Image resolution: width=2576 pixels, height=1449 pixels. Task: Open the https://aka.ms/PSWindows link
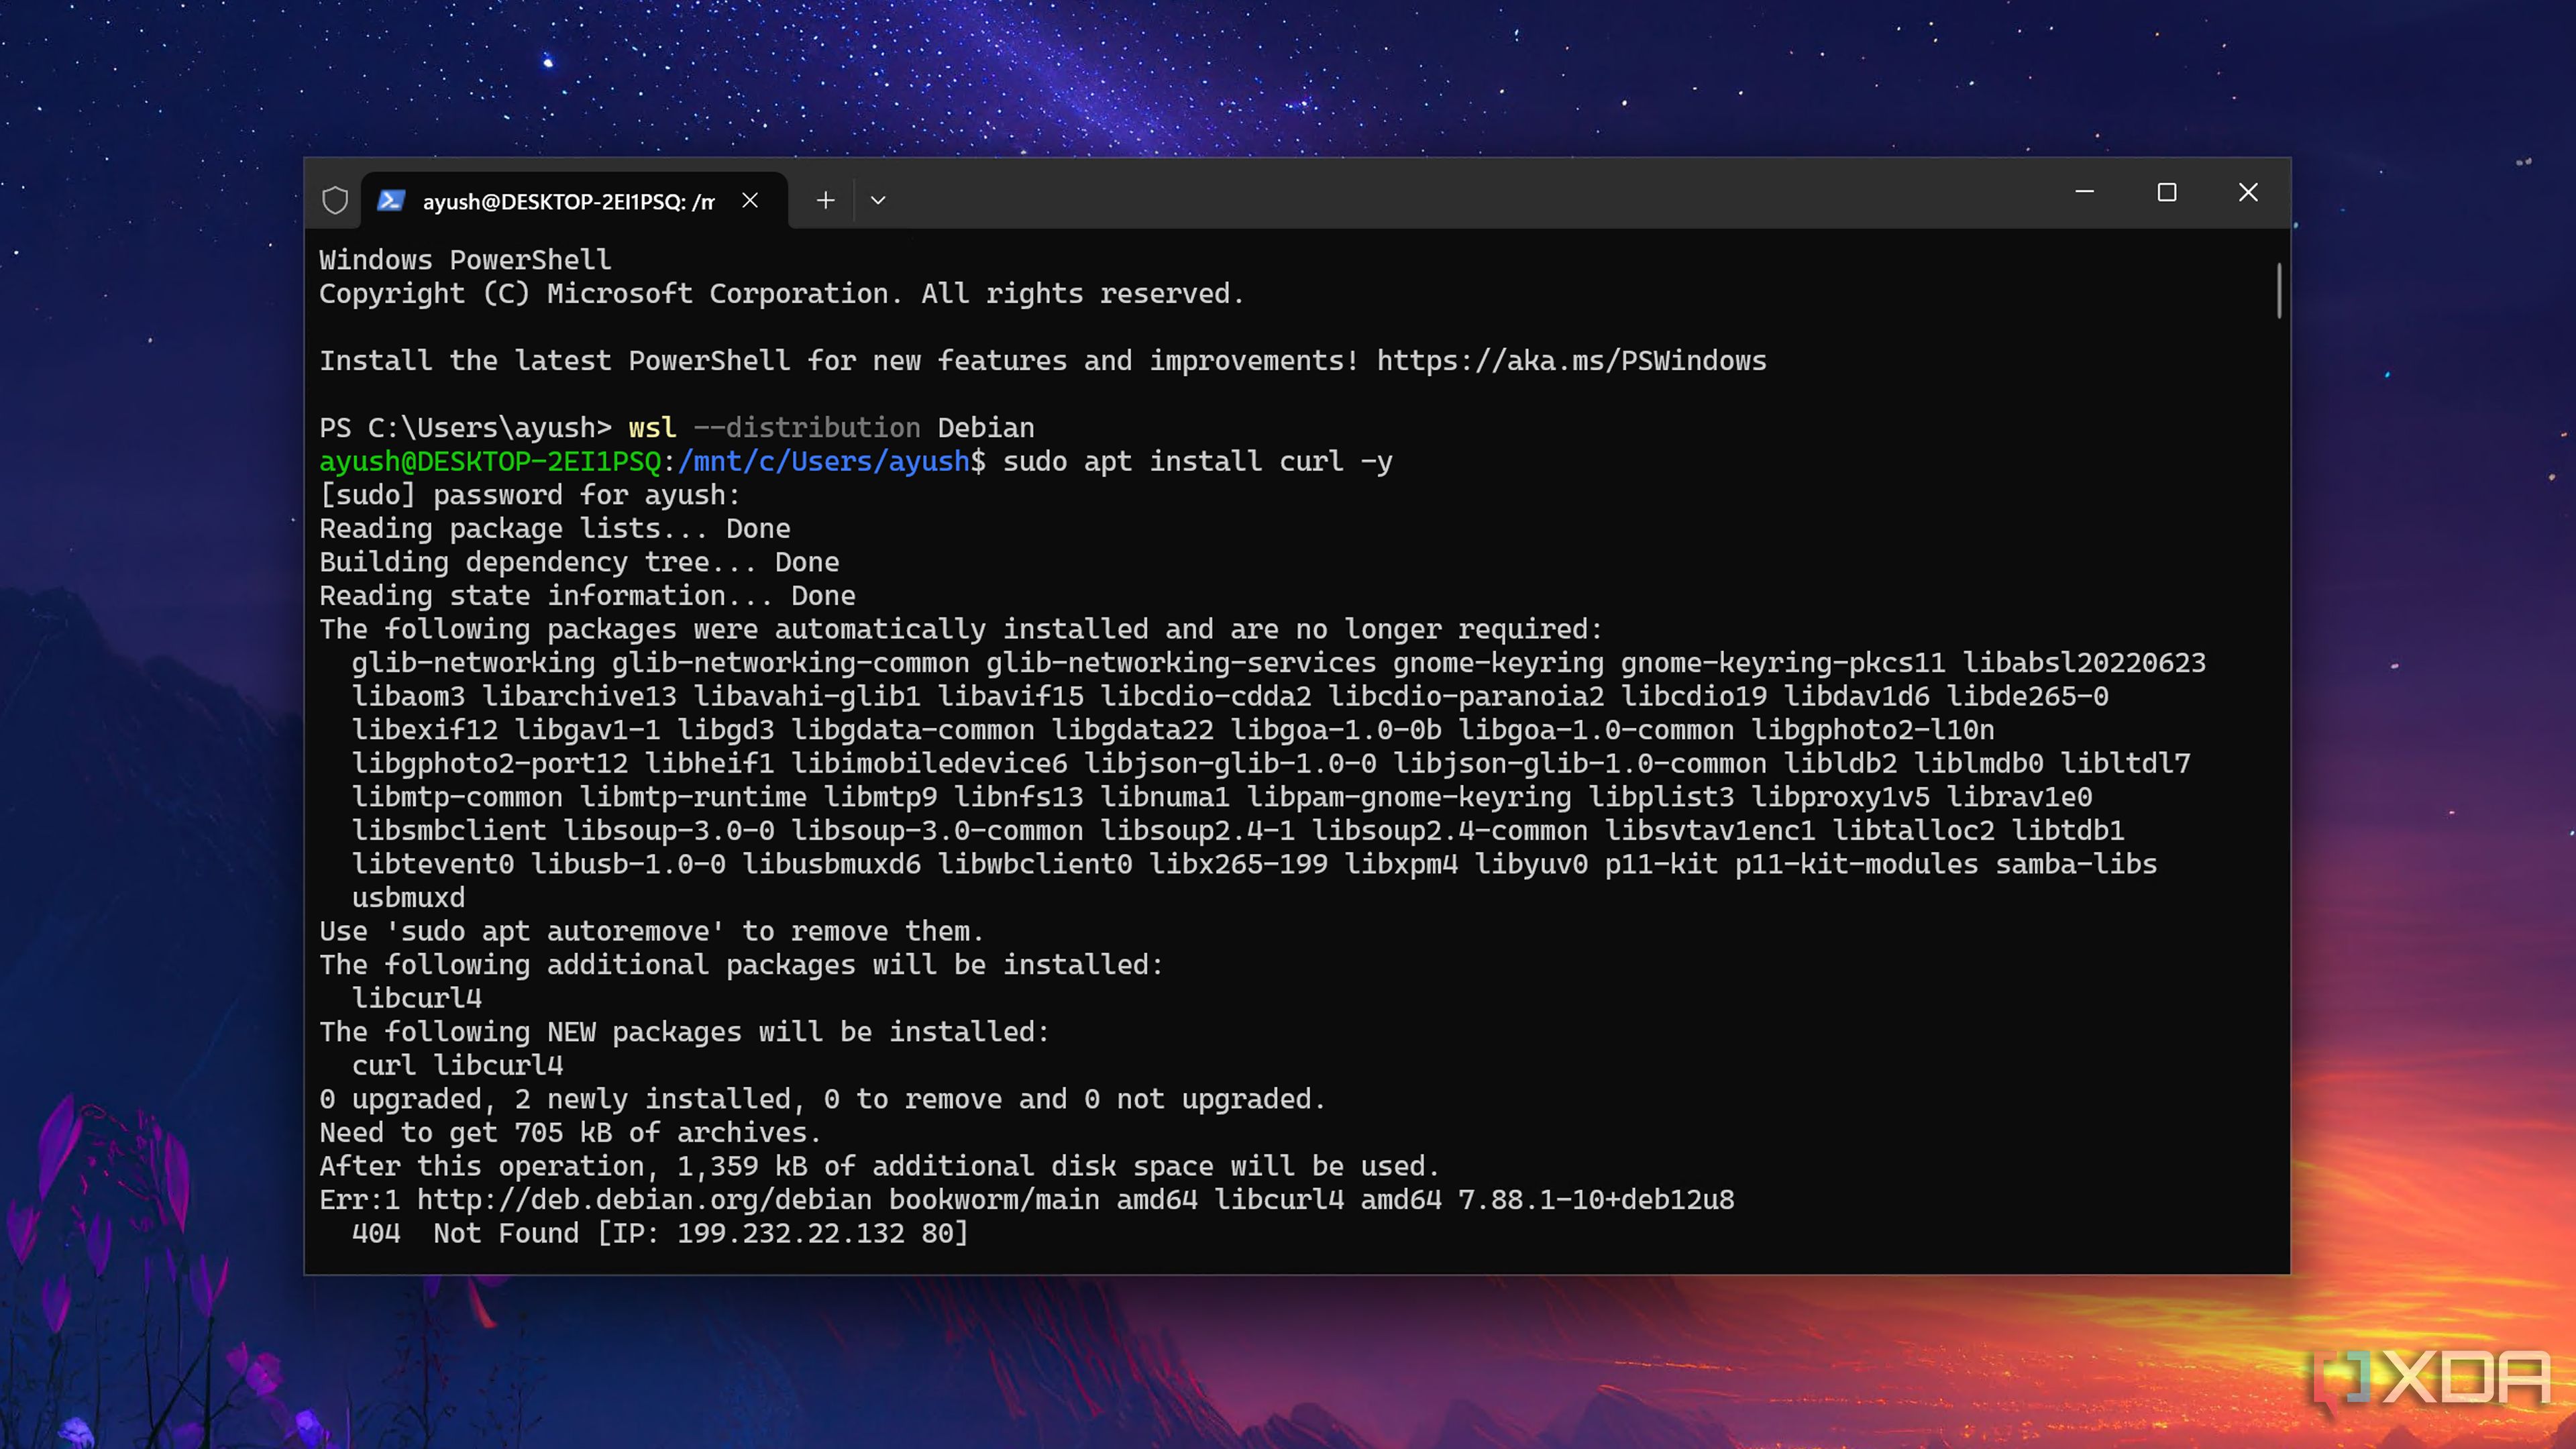[x=1571, y=361]
